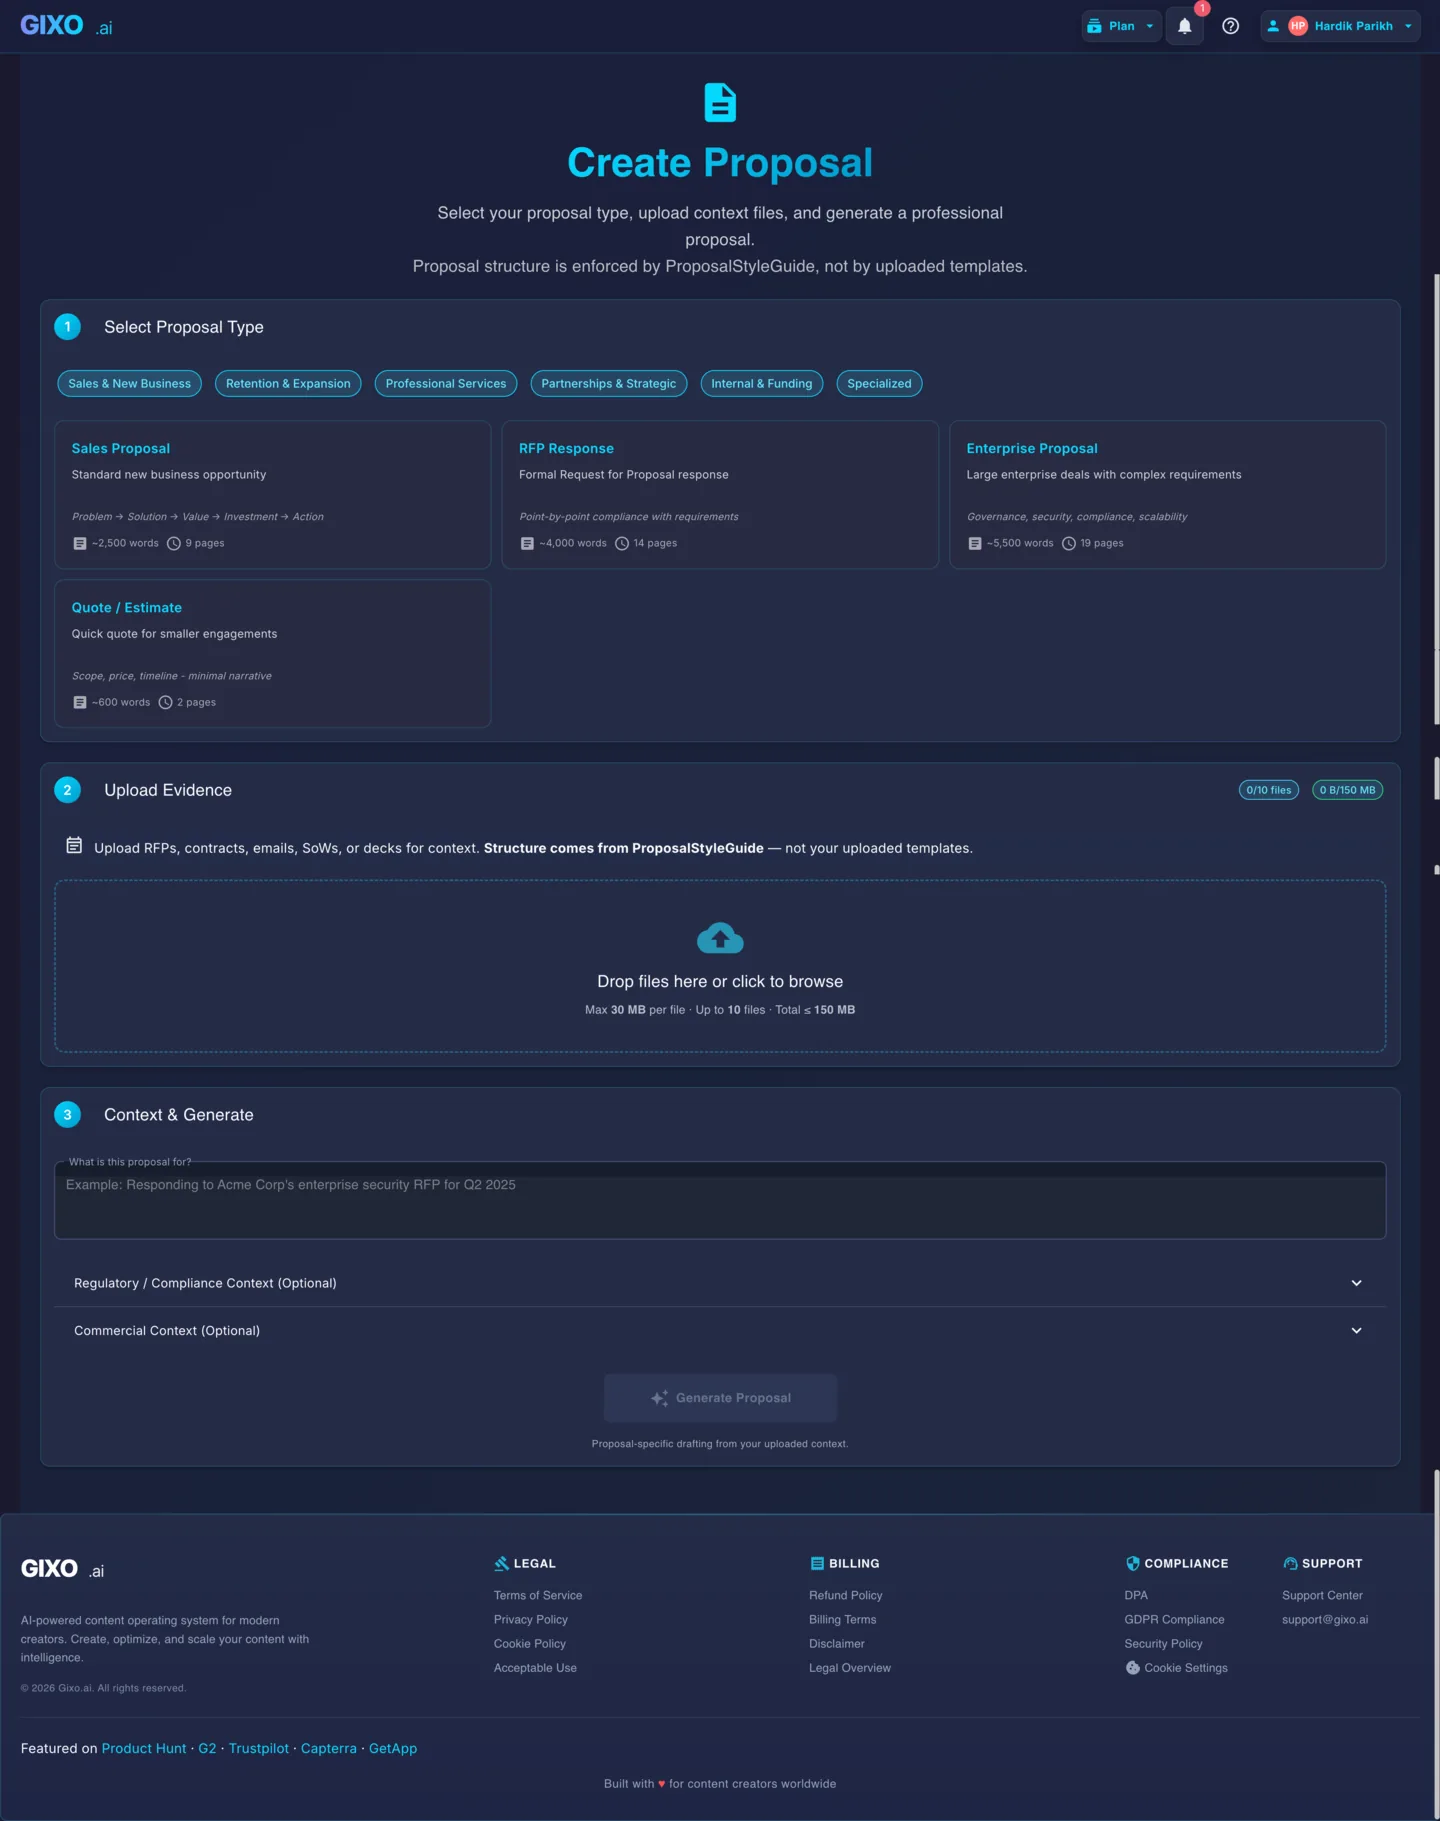The width and height of the screenshot is (1440, 1821).
Task: Choose the RFP Response card
Action: click(x=720, y=495)
